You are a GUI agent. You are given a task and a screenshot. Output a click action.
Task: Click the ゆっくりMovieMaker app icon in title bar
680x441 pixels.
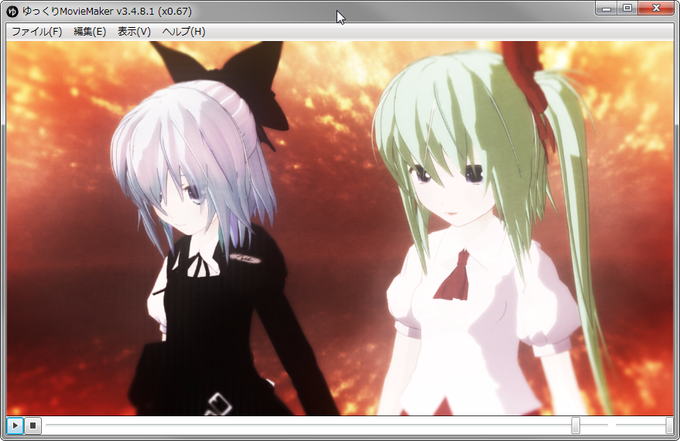pos(13,11)
